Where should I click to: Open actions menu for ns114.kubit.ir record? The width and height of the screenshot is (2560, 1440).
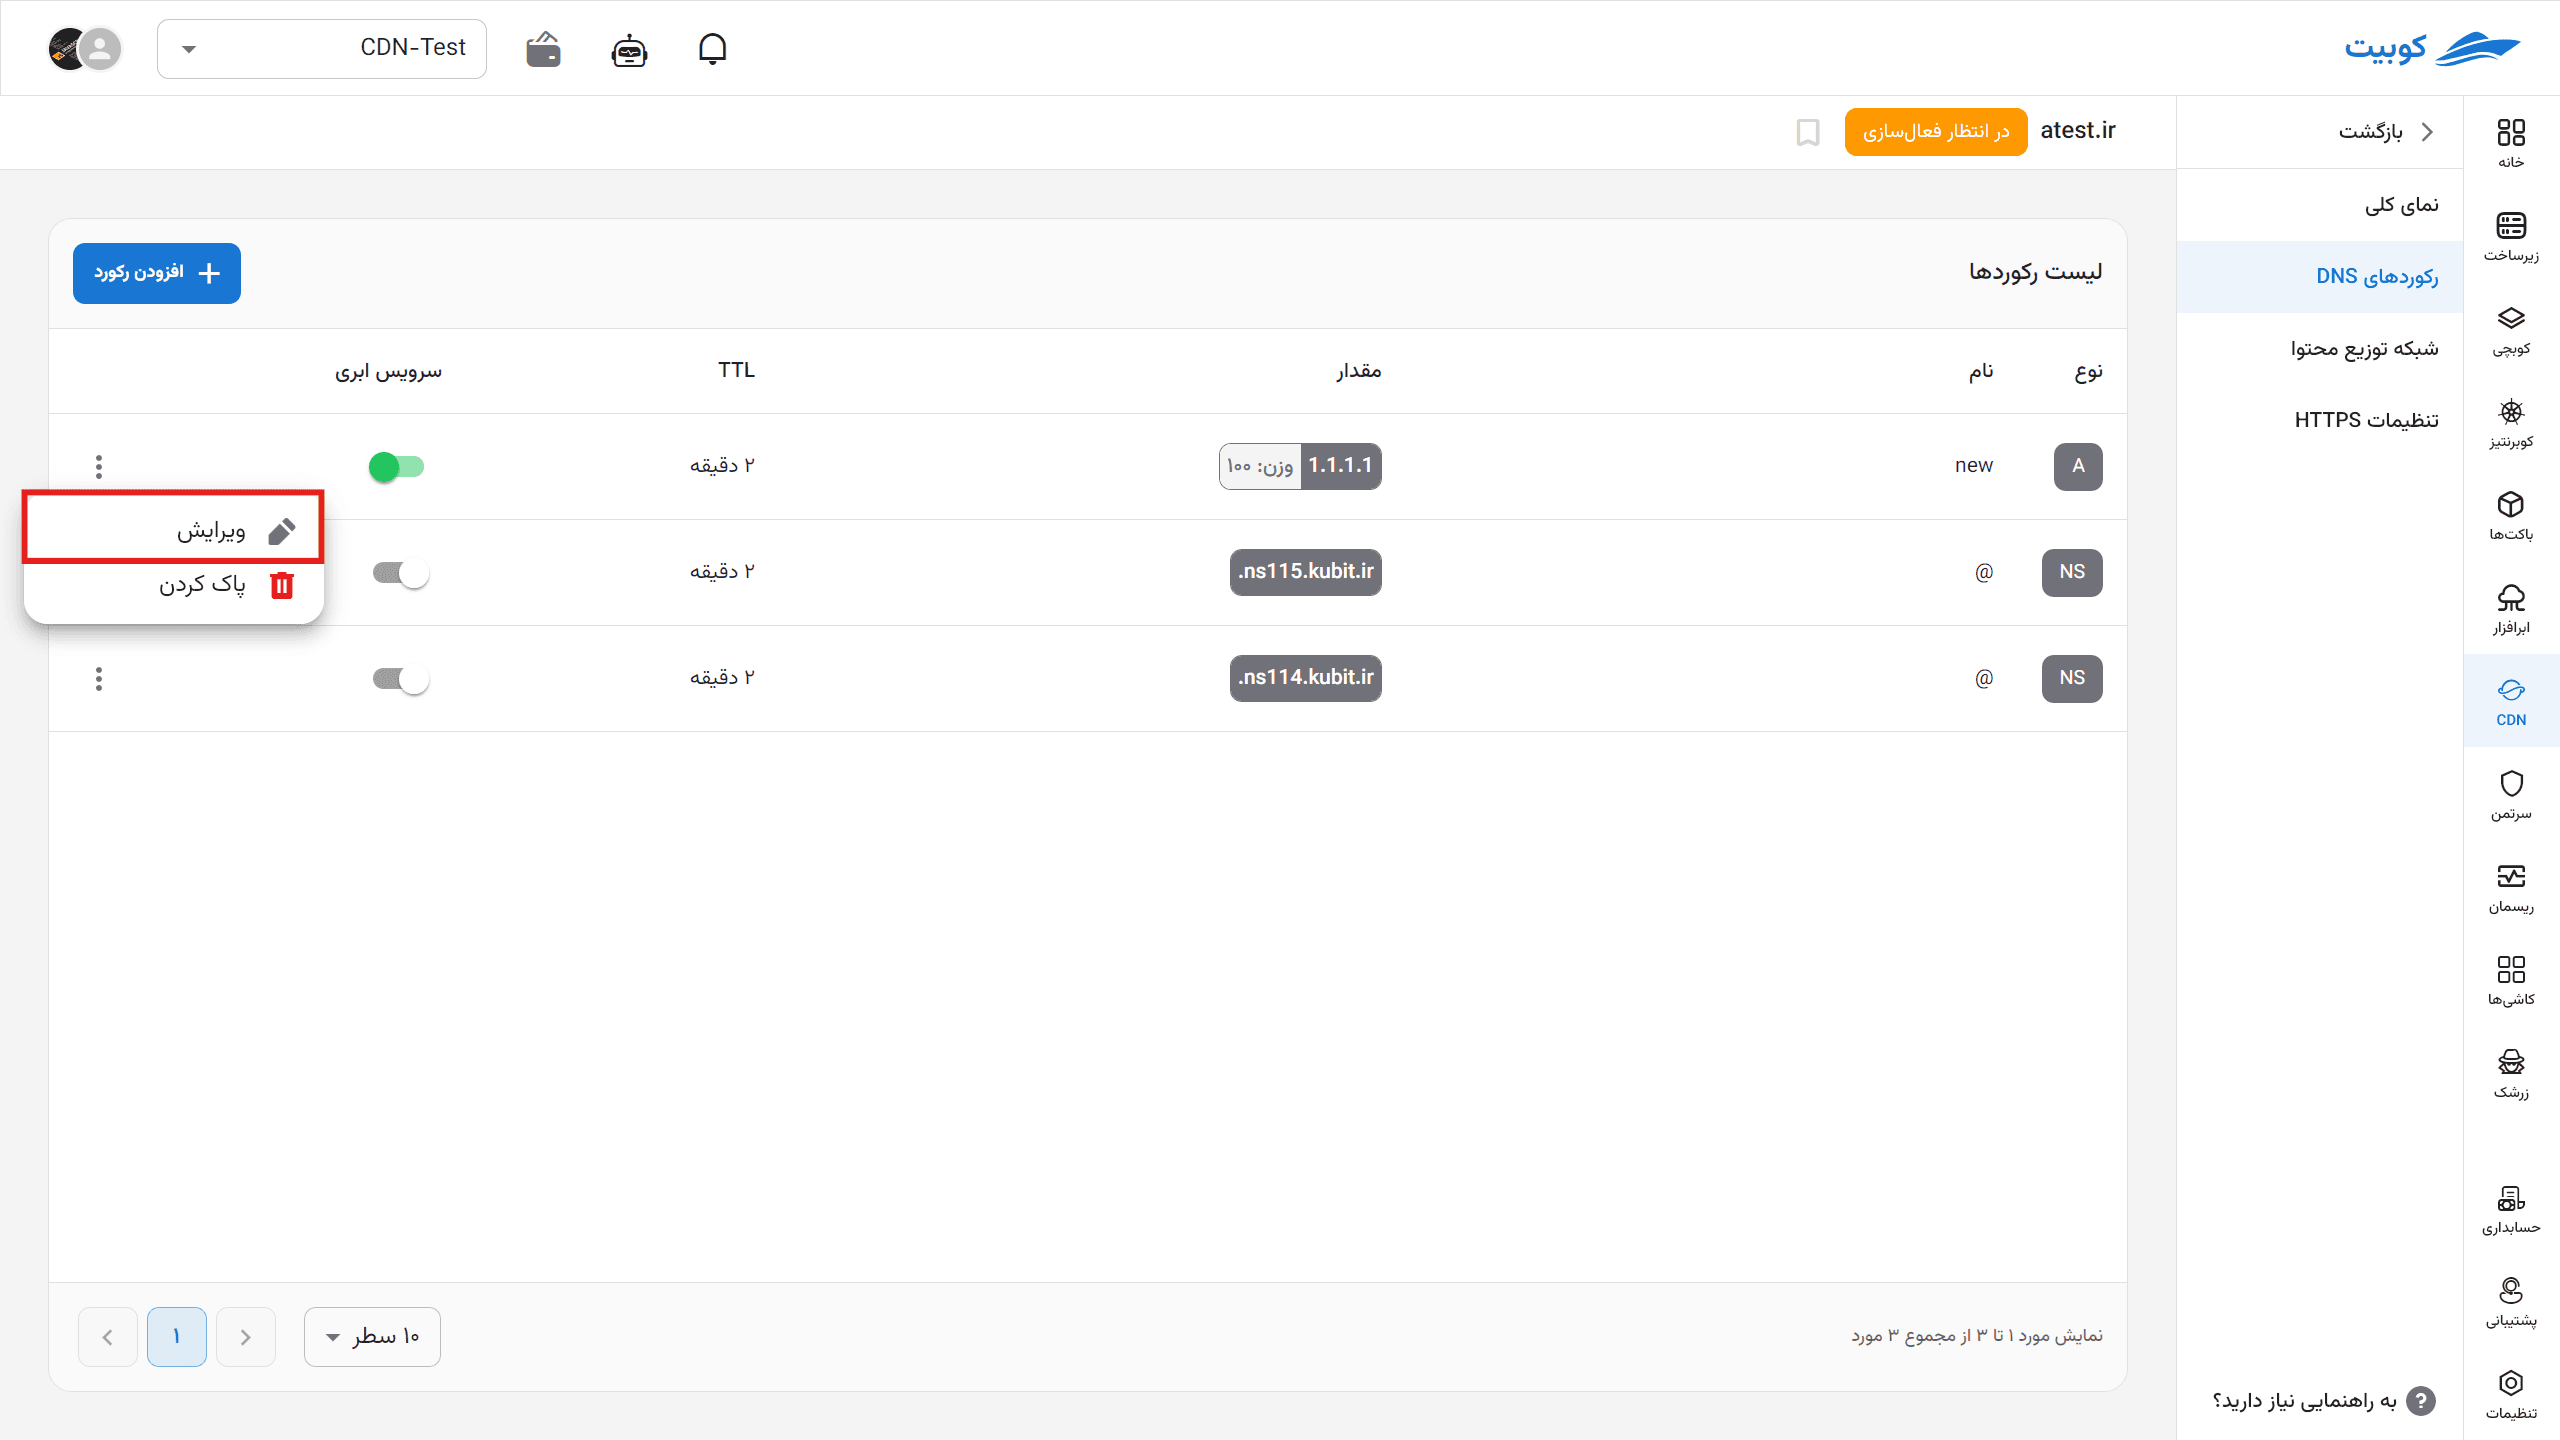pyautogui.click(x=98, y=679)
